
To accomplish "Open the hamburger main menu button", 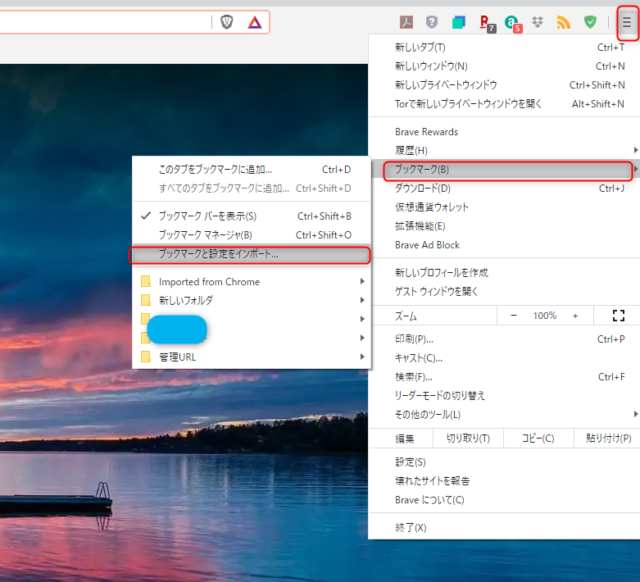I will 627,22.
